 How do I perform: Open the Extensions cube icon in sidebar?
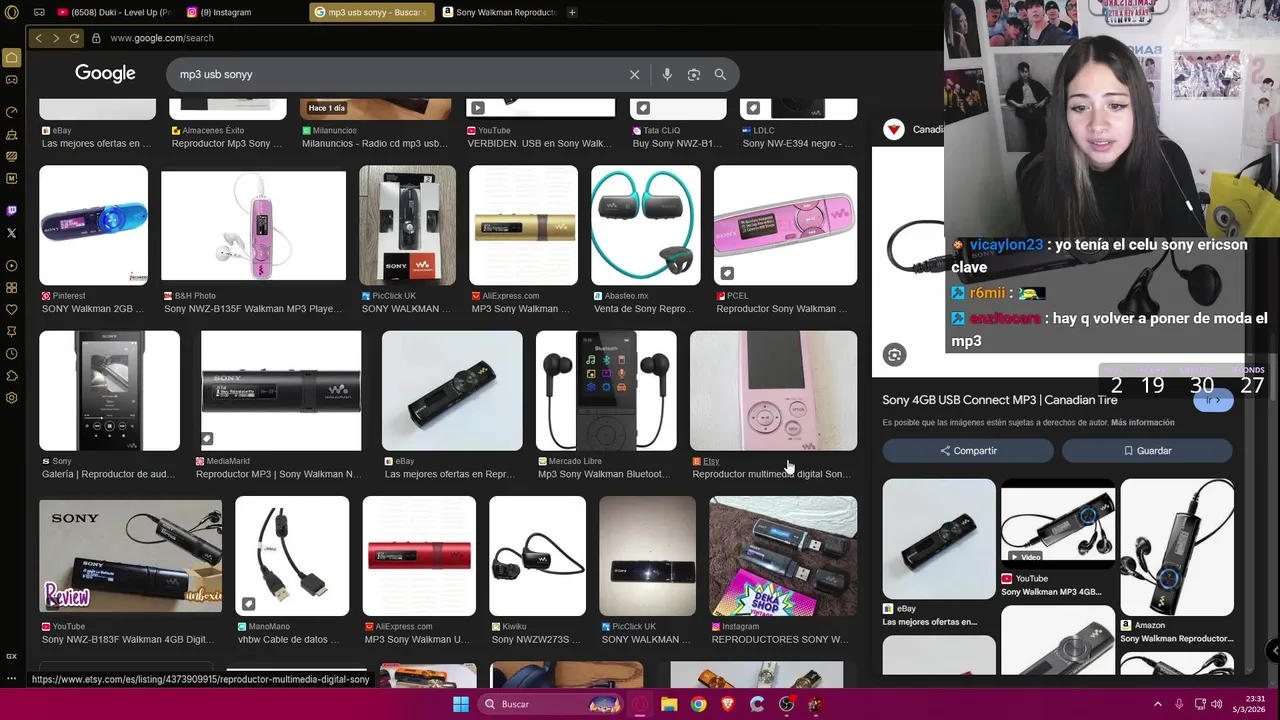[12, 376]
